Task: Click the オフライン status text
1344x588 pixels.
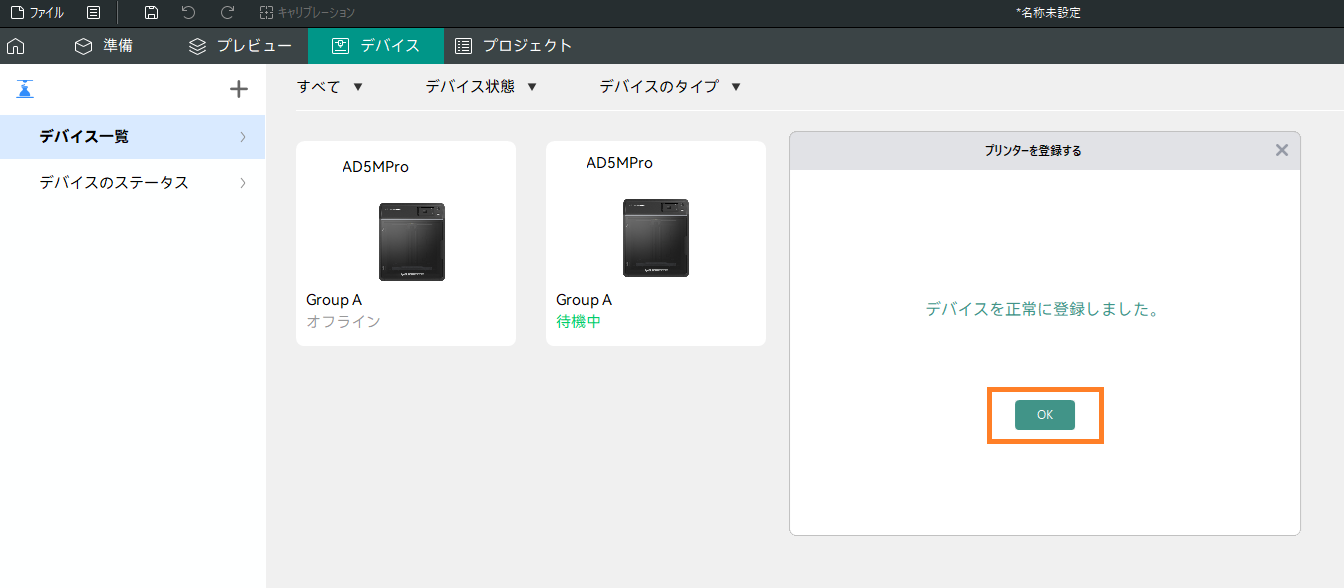Action: (x=343, y=322)
